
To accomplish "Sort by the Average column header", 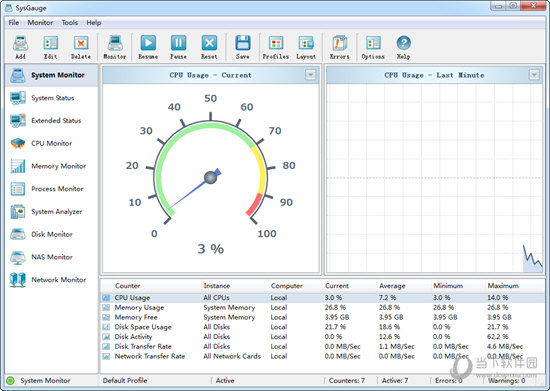I will tap(392, 286).
